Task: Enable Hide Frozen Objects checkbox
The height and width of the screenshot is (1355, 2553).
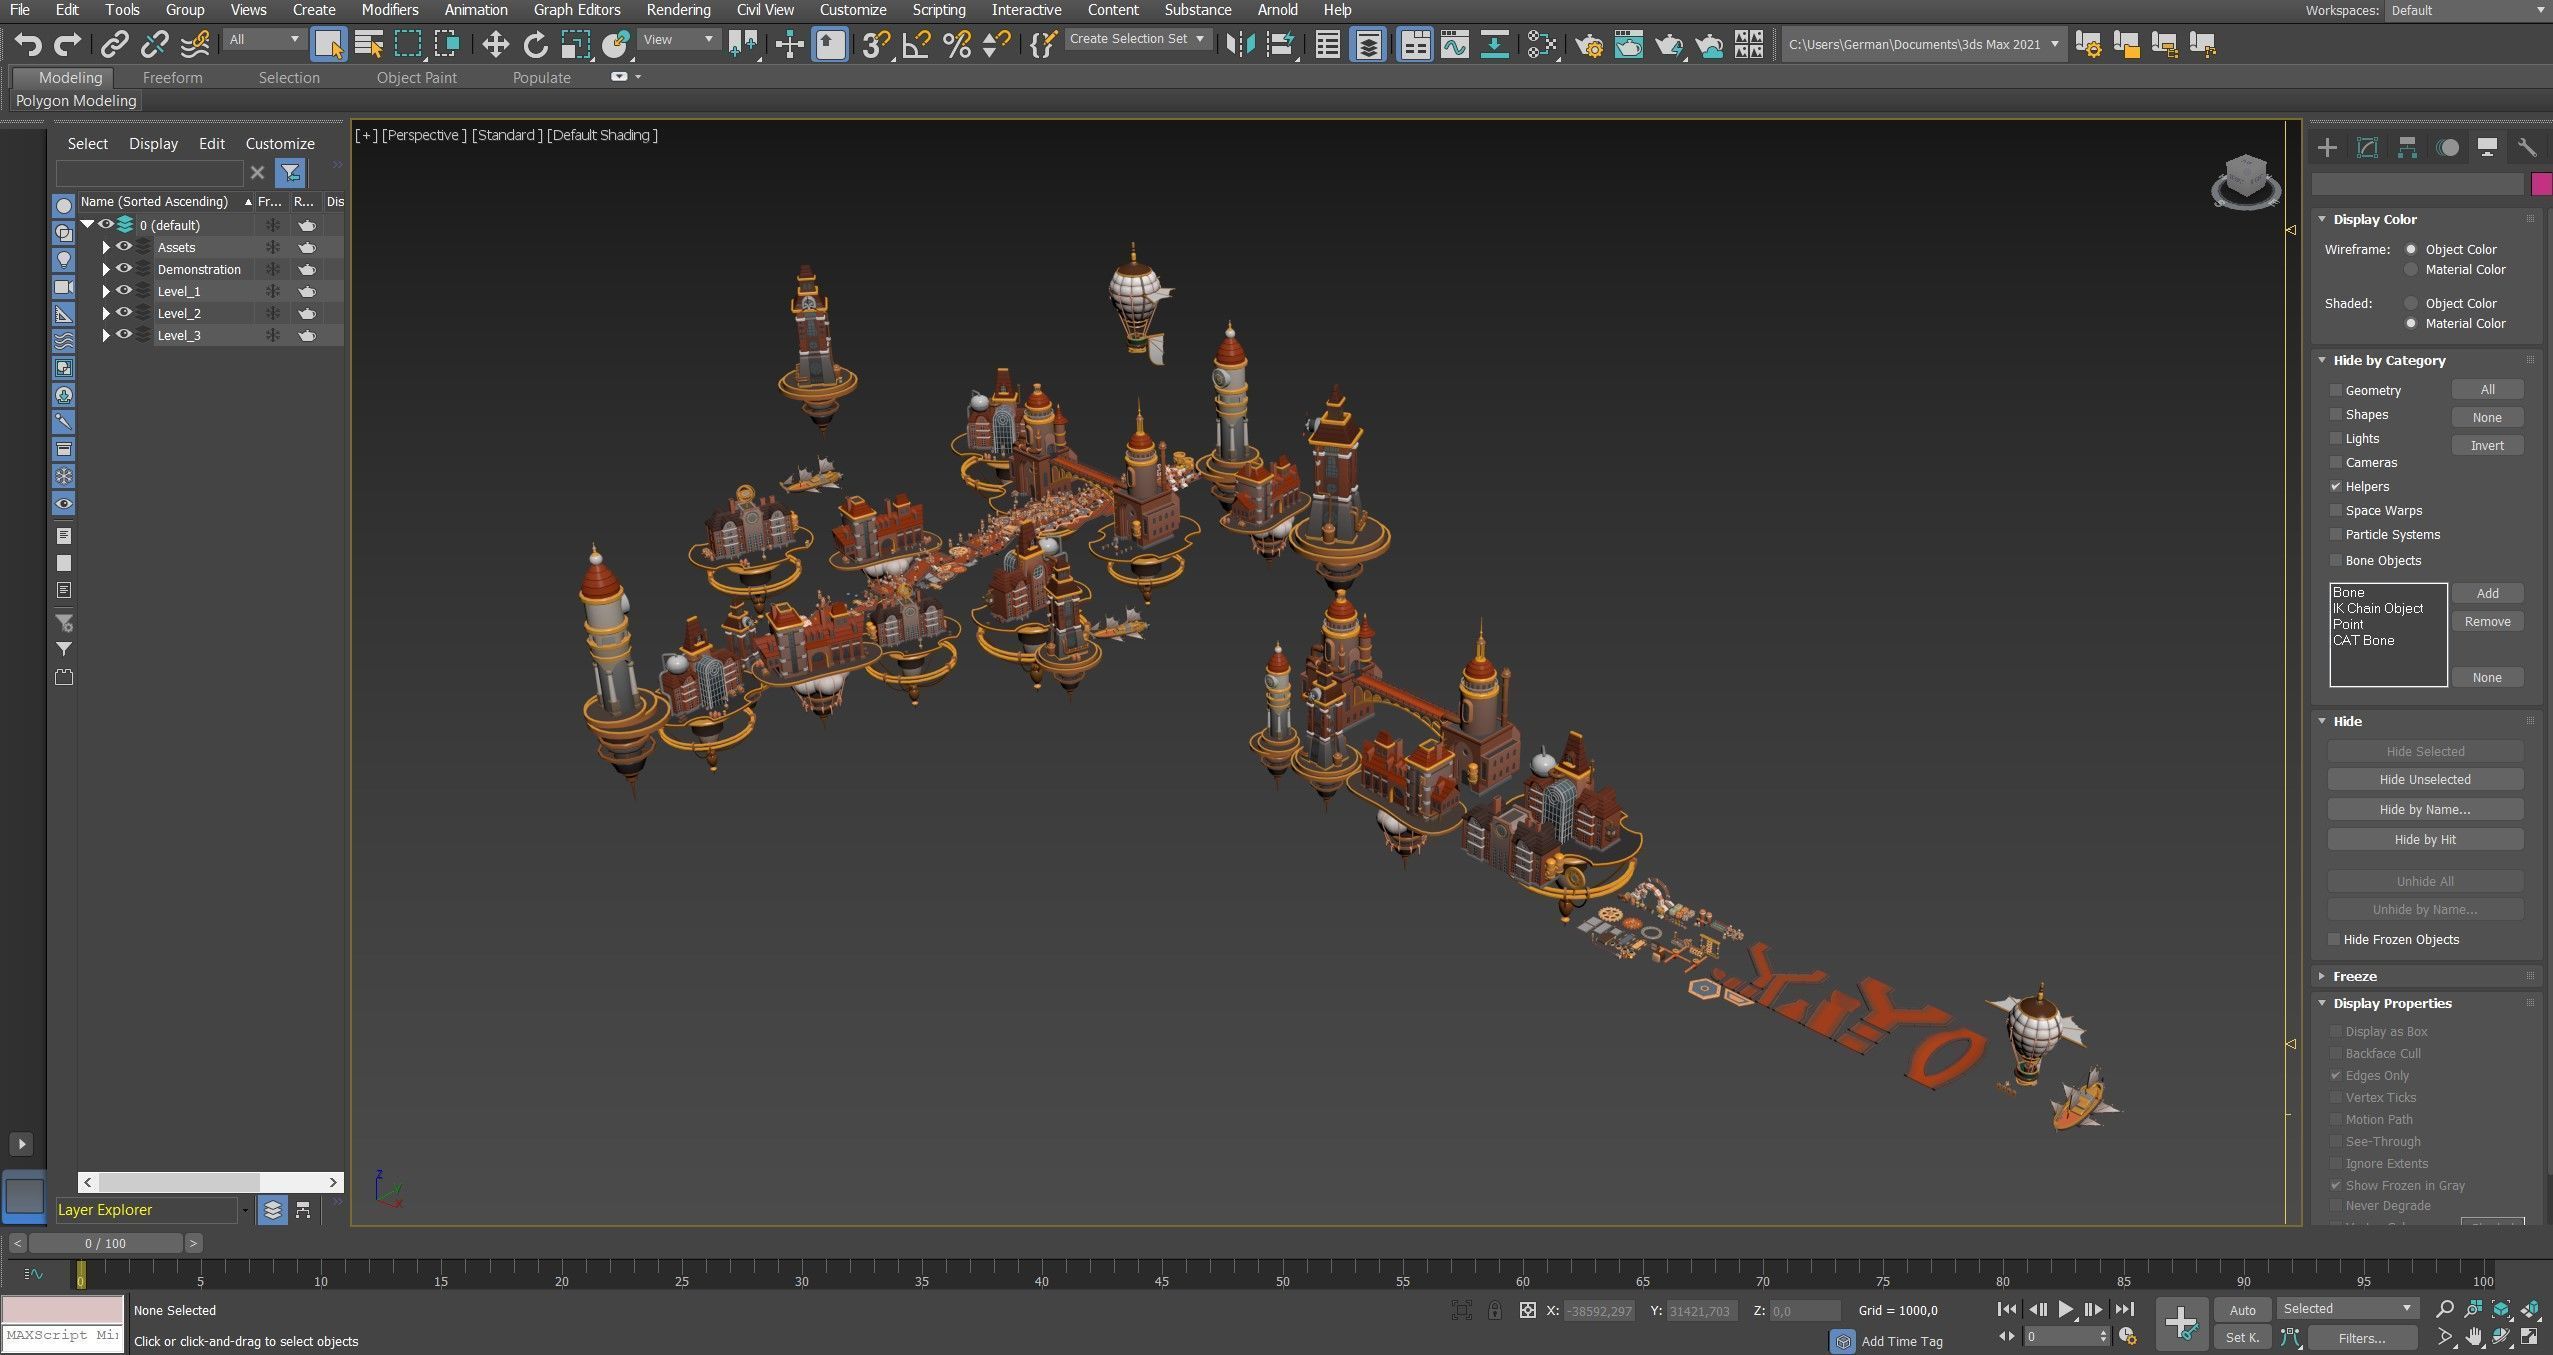Action: [2333, 939]
